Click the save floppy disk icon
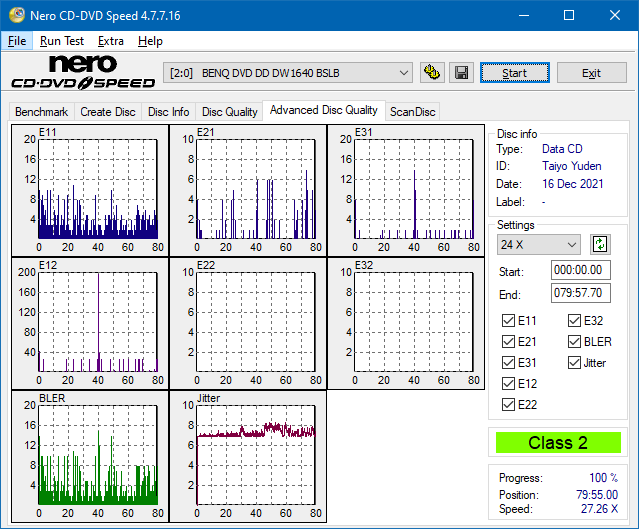This screenshot has height=529, width=639. 461,73
